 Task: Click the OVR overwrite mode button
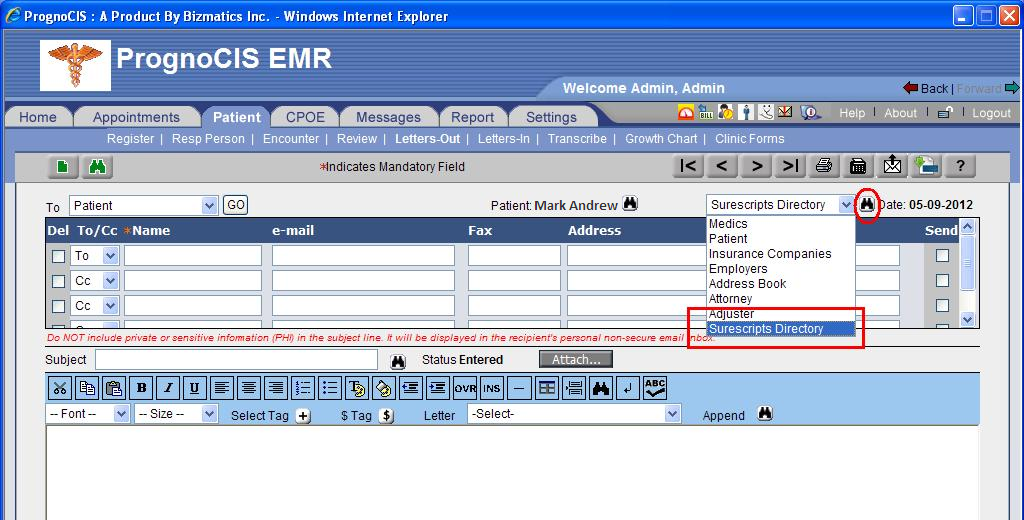tap(465, 388)
